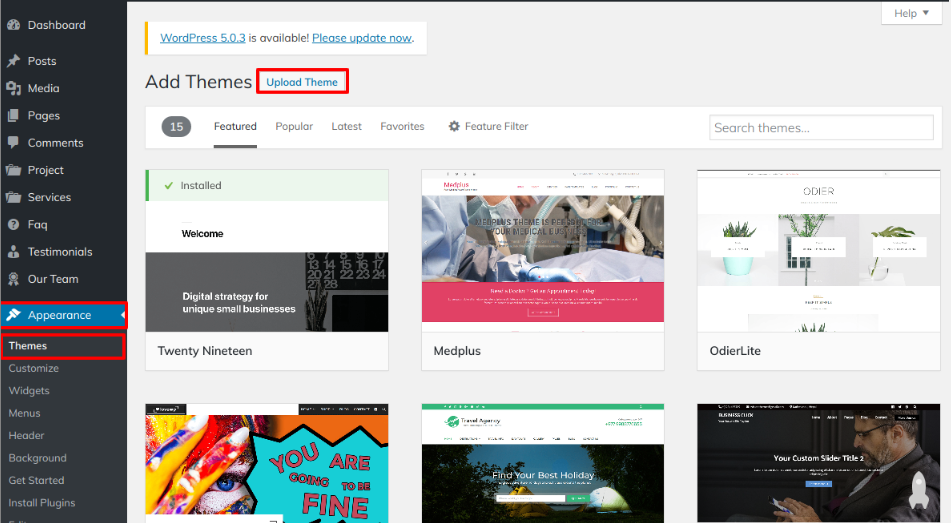
Task: Click the Project folder icon
Action: click(13, 170)
